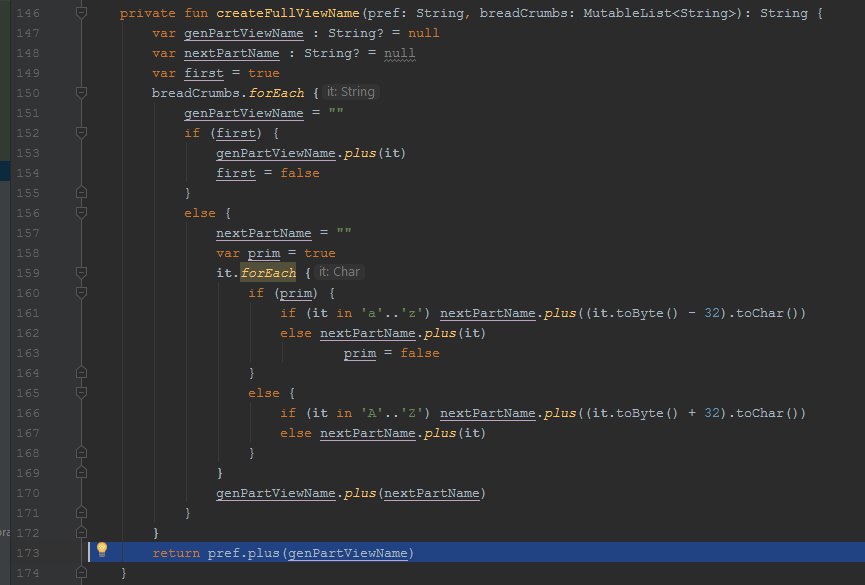Collapse the inner else block at line 165
This screenshot has width=865, height=585.
click(x=81, y=392)
